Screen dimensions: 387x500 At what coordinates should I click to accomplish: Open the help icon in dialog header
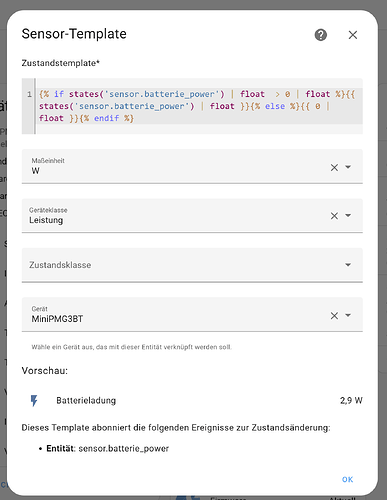pyautogui.click(x=321, y=35)
